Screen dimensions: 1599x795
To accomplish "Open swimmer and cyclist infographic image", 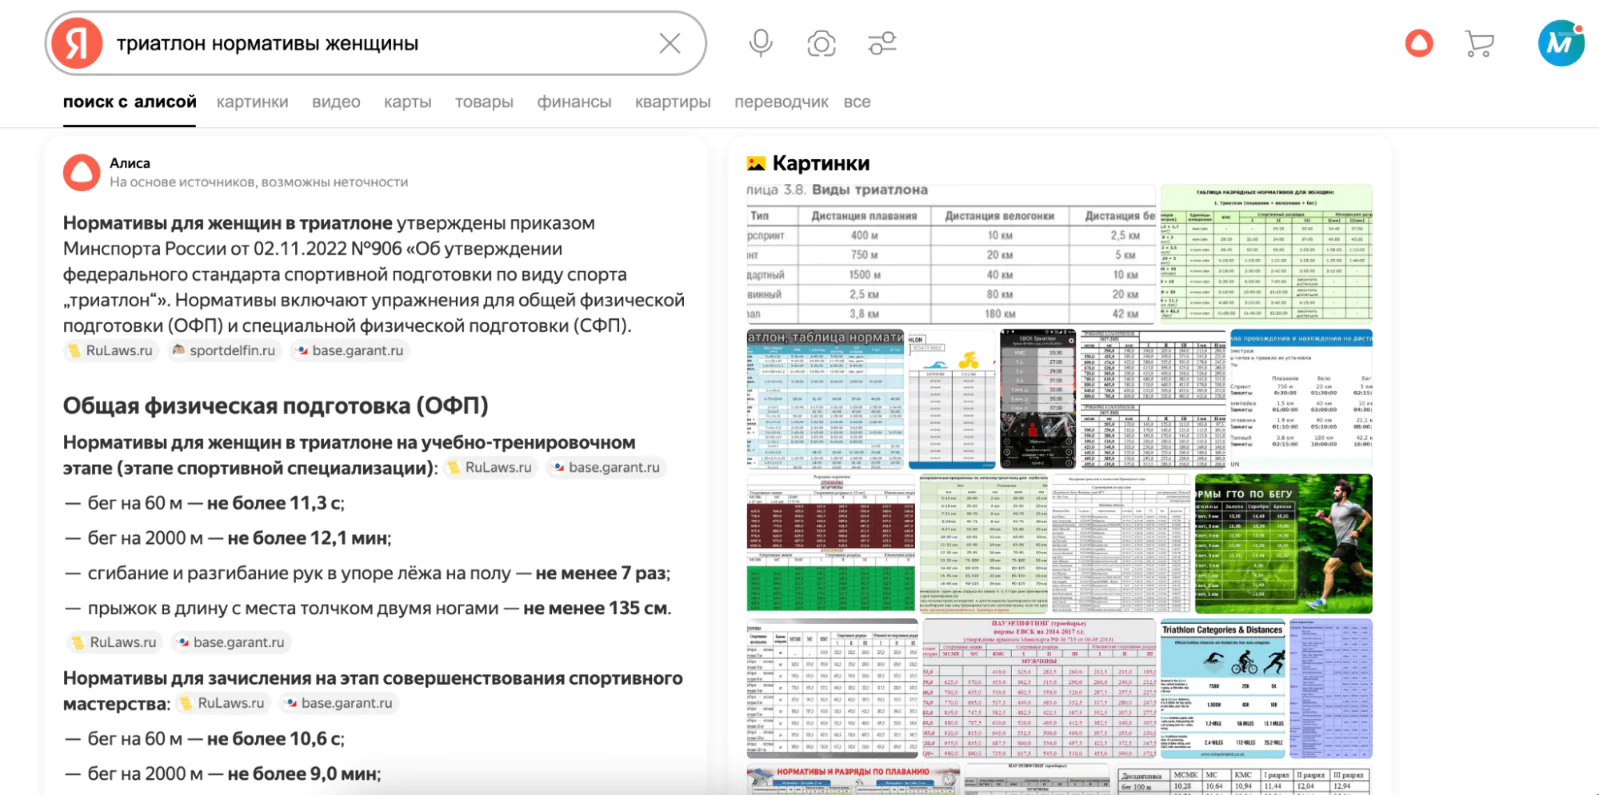I will 952,399.
